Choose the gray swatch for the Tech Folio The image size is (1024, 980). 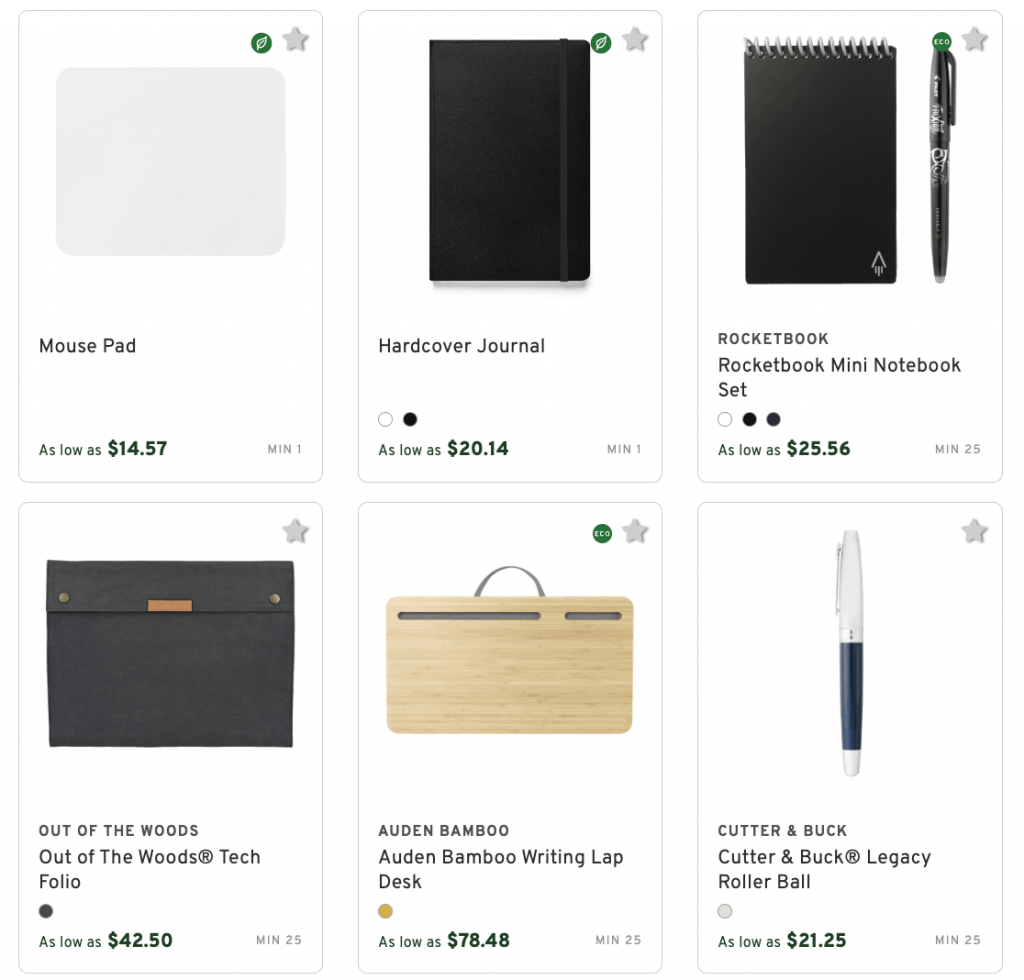(45, 911)
